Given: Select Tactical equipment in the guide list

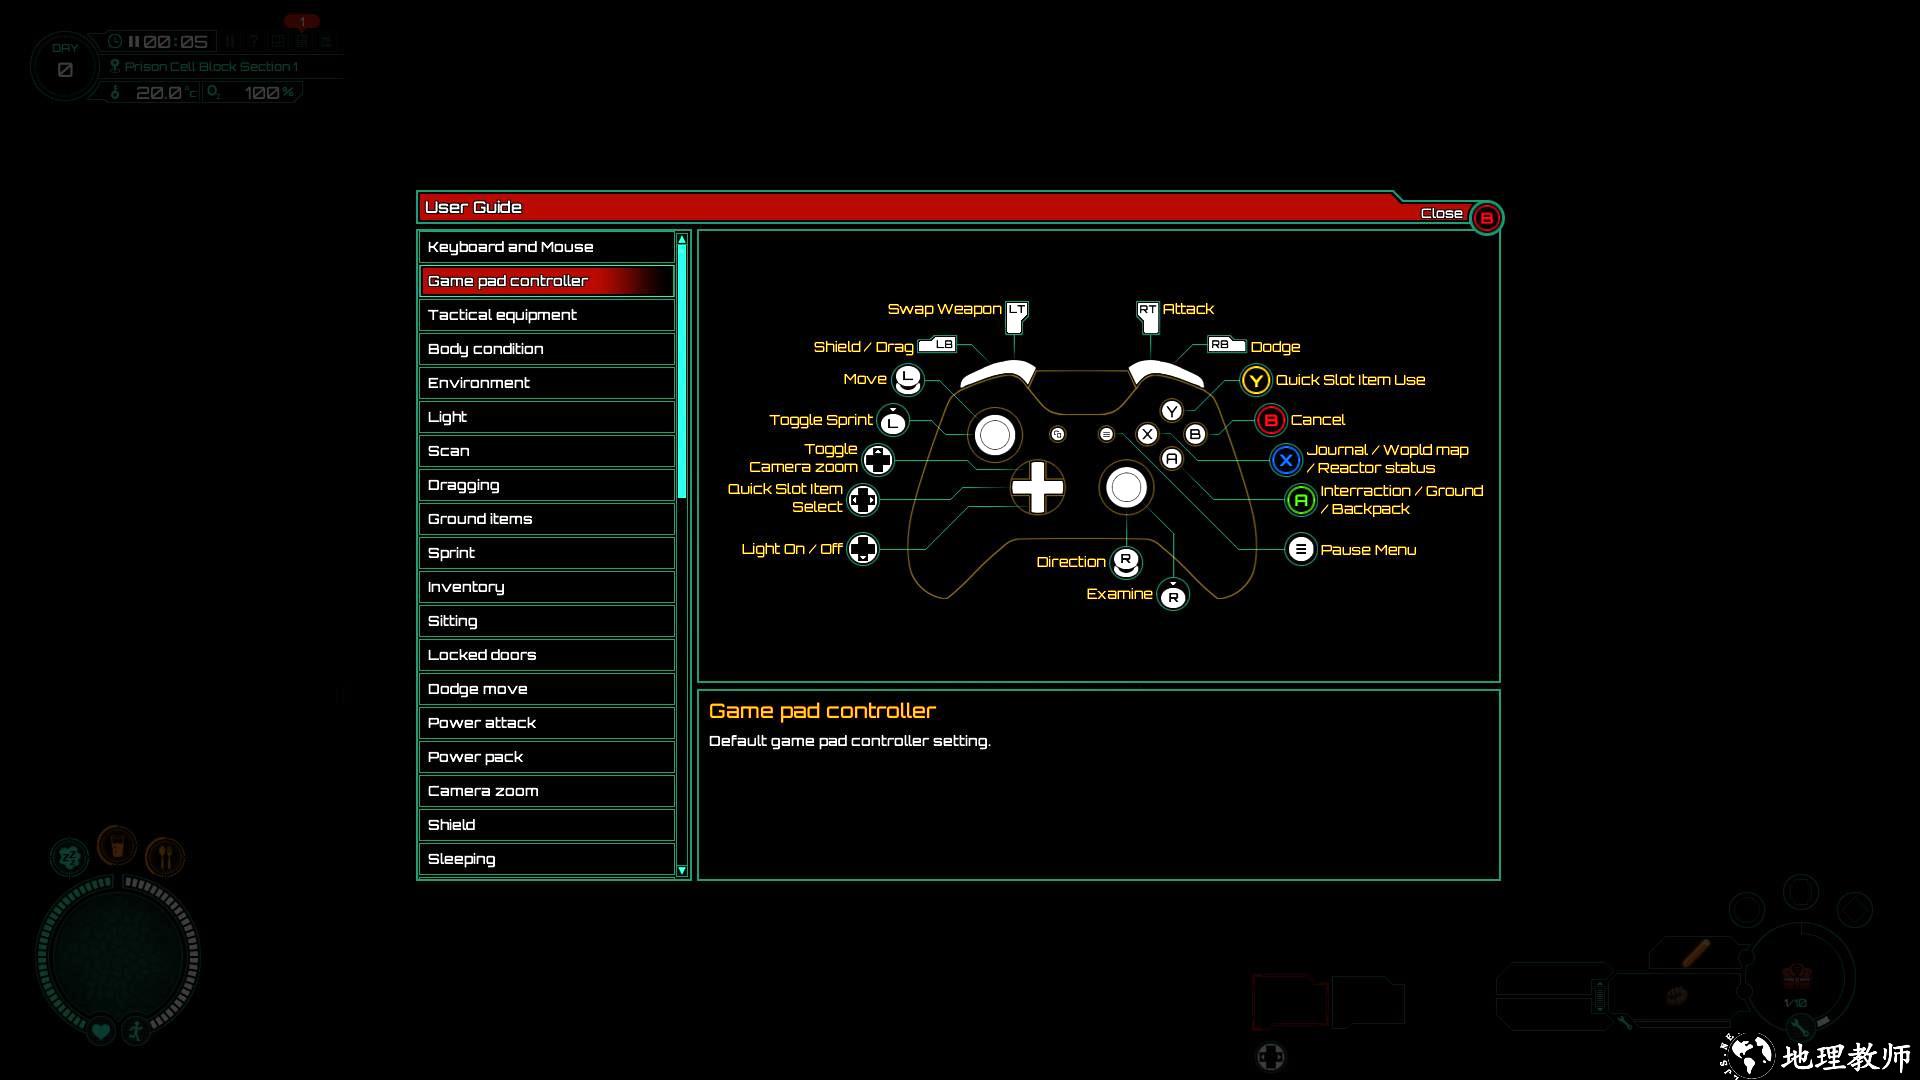Looking at the screenshot, I should [546, 315].
